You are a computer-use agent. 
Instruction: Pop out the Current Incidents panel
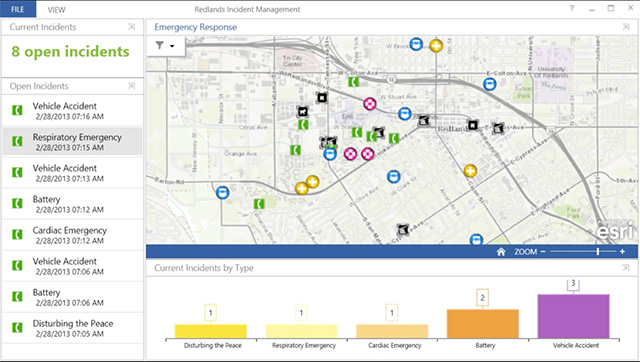click(x=131, y=27)
